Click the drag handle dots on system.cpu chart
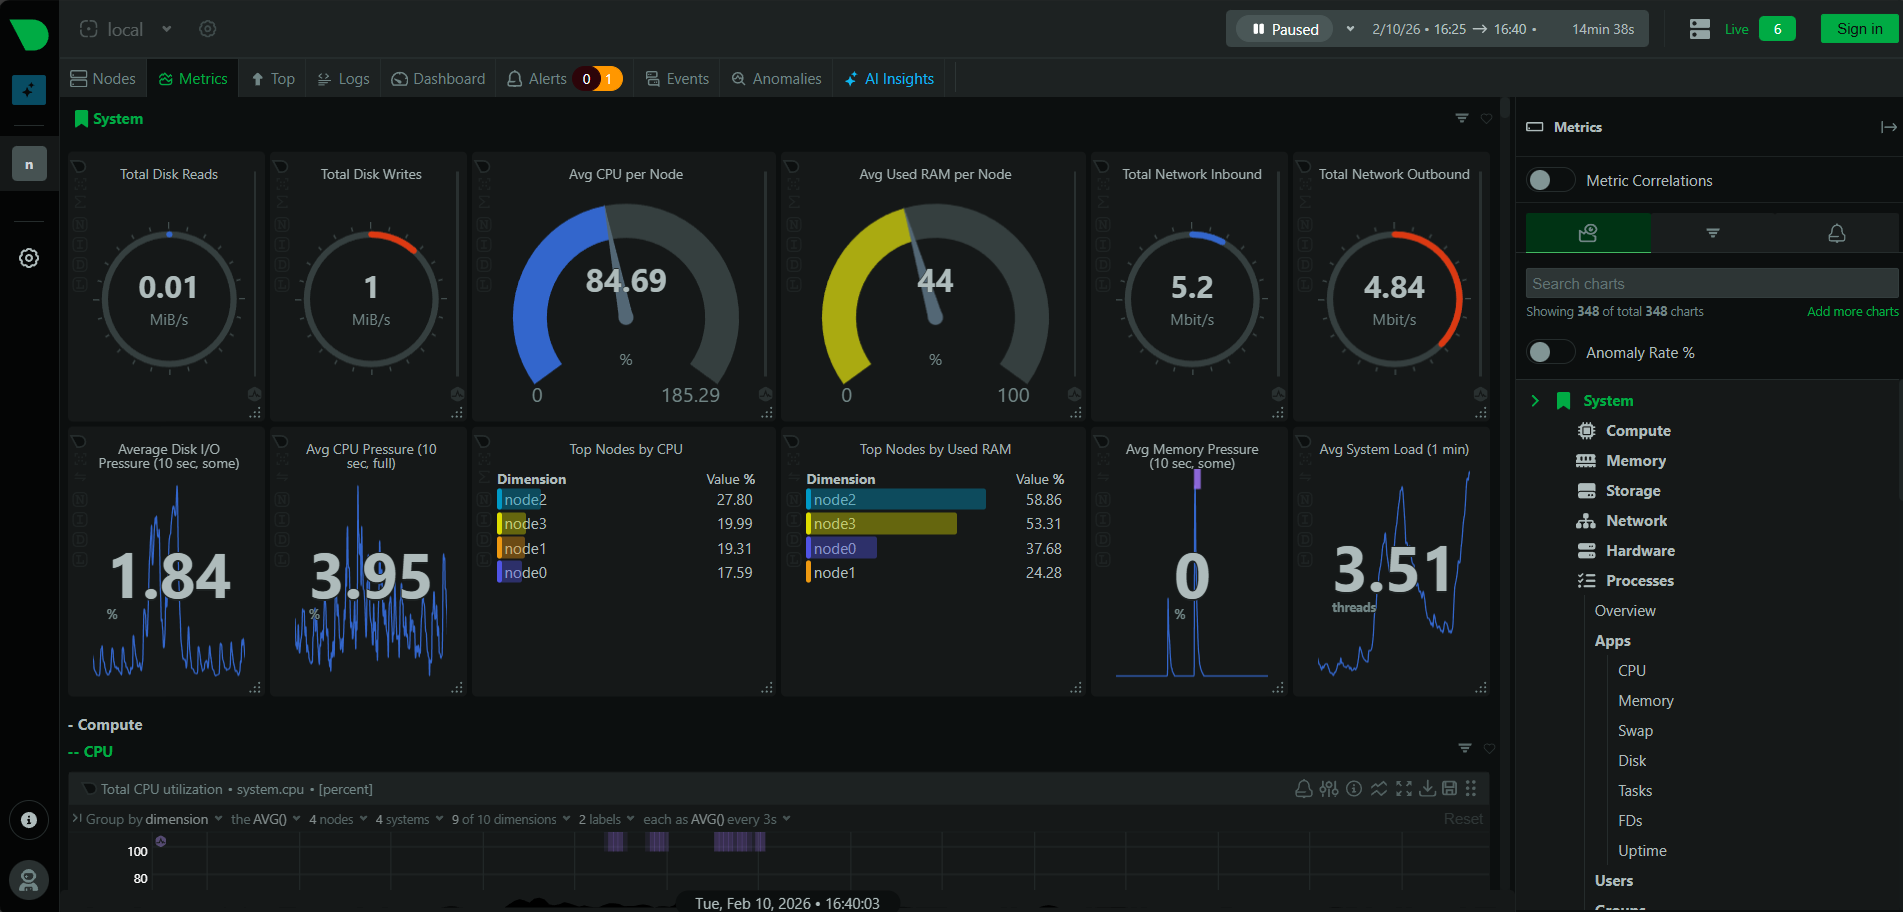Image resolution: width=1903 pixels, height=912 pixels. coord(1471,789)
